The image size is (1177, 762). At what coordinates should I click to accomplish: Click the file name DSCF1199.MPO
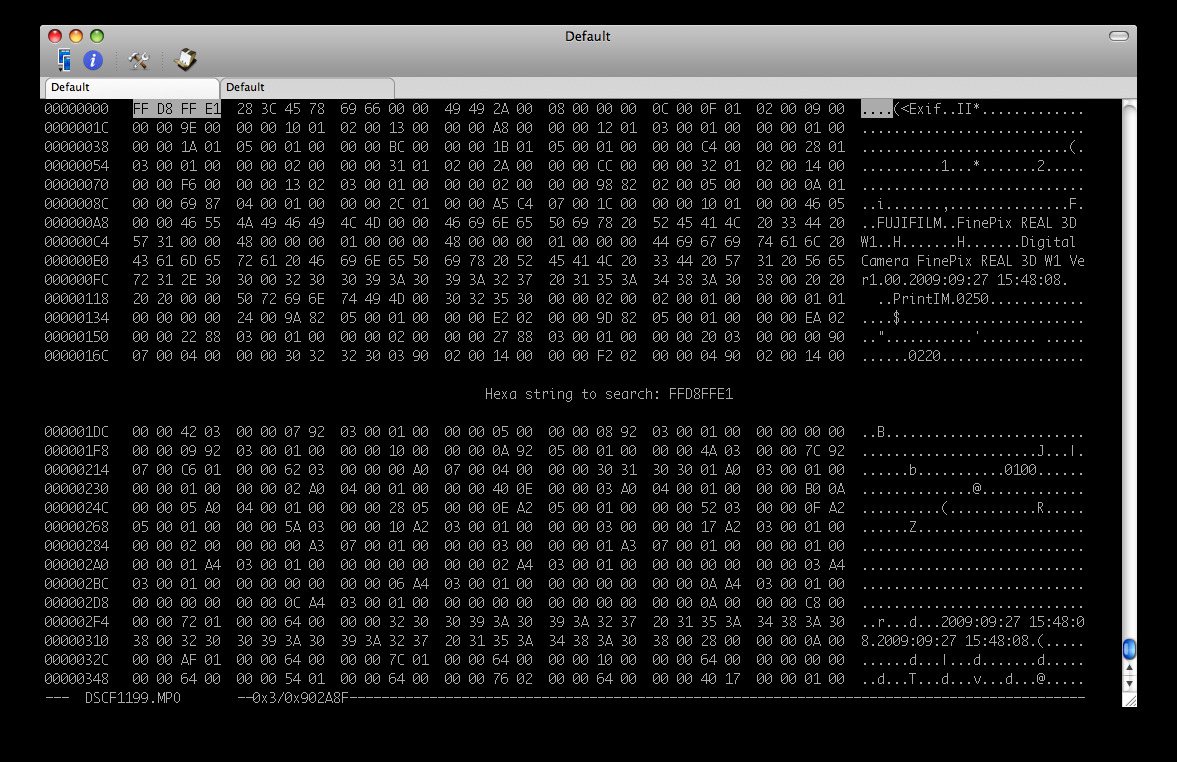pos(133,698)
